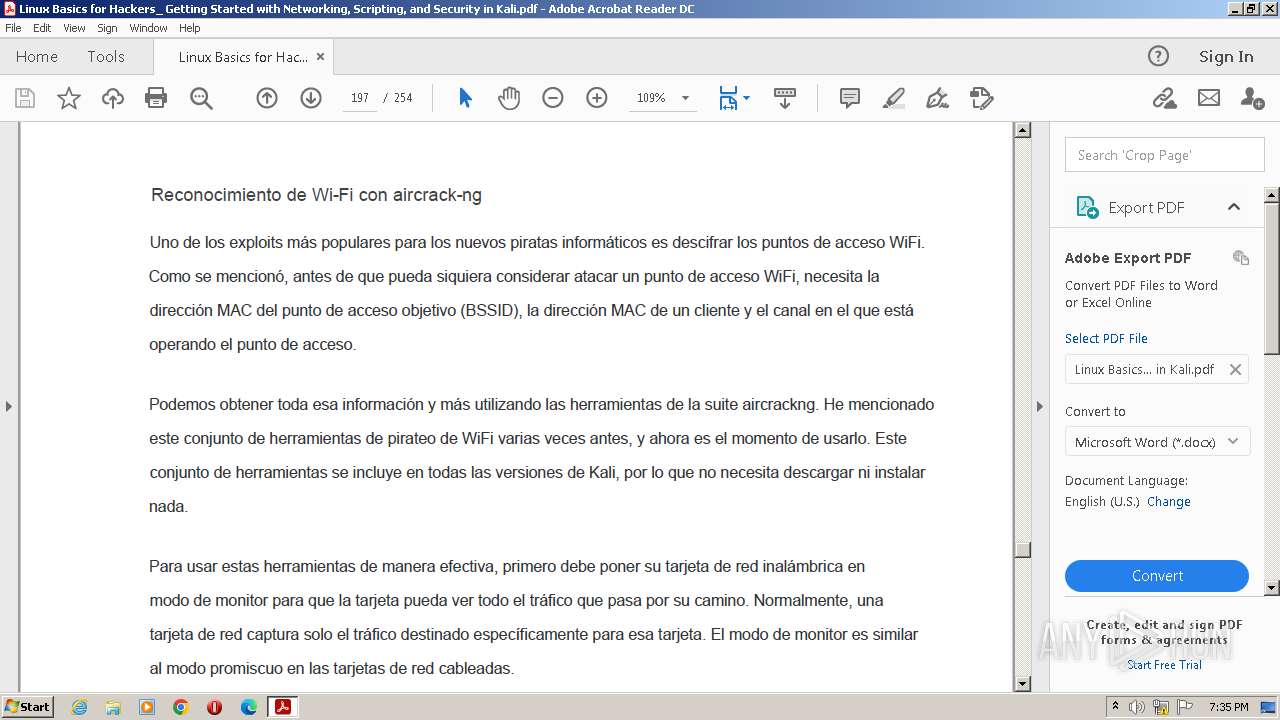1280x720 pixels.
Task: Share with others person icon
Action: 1252,98
